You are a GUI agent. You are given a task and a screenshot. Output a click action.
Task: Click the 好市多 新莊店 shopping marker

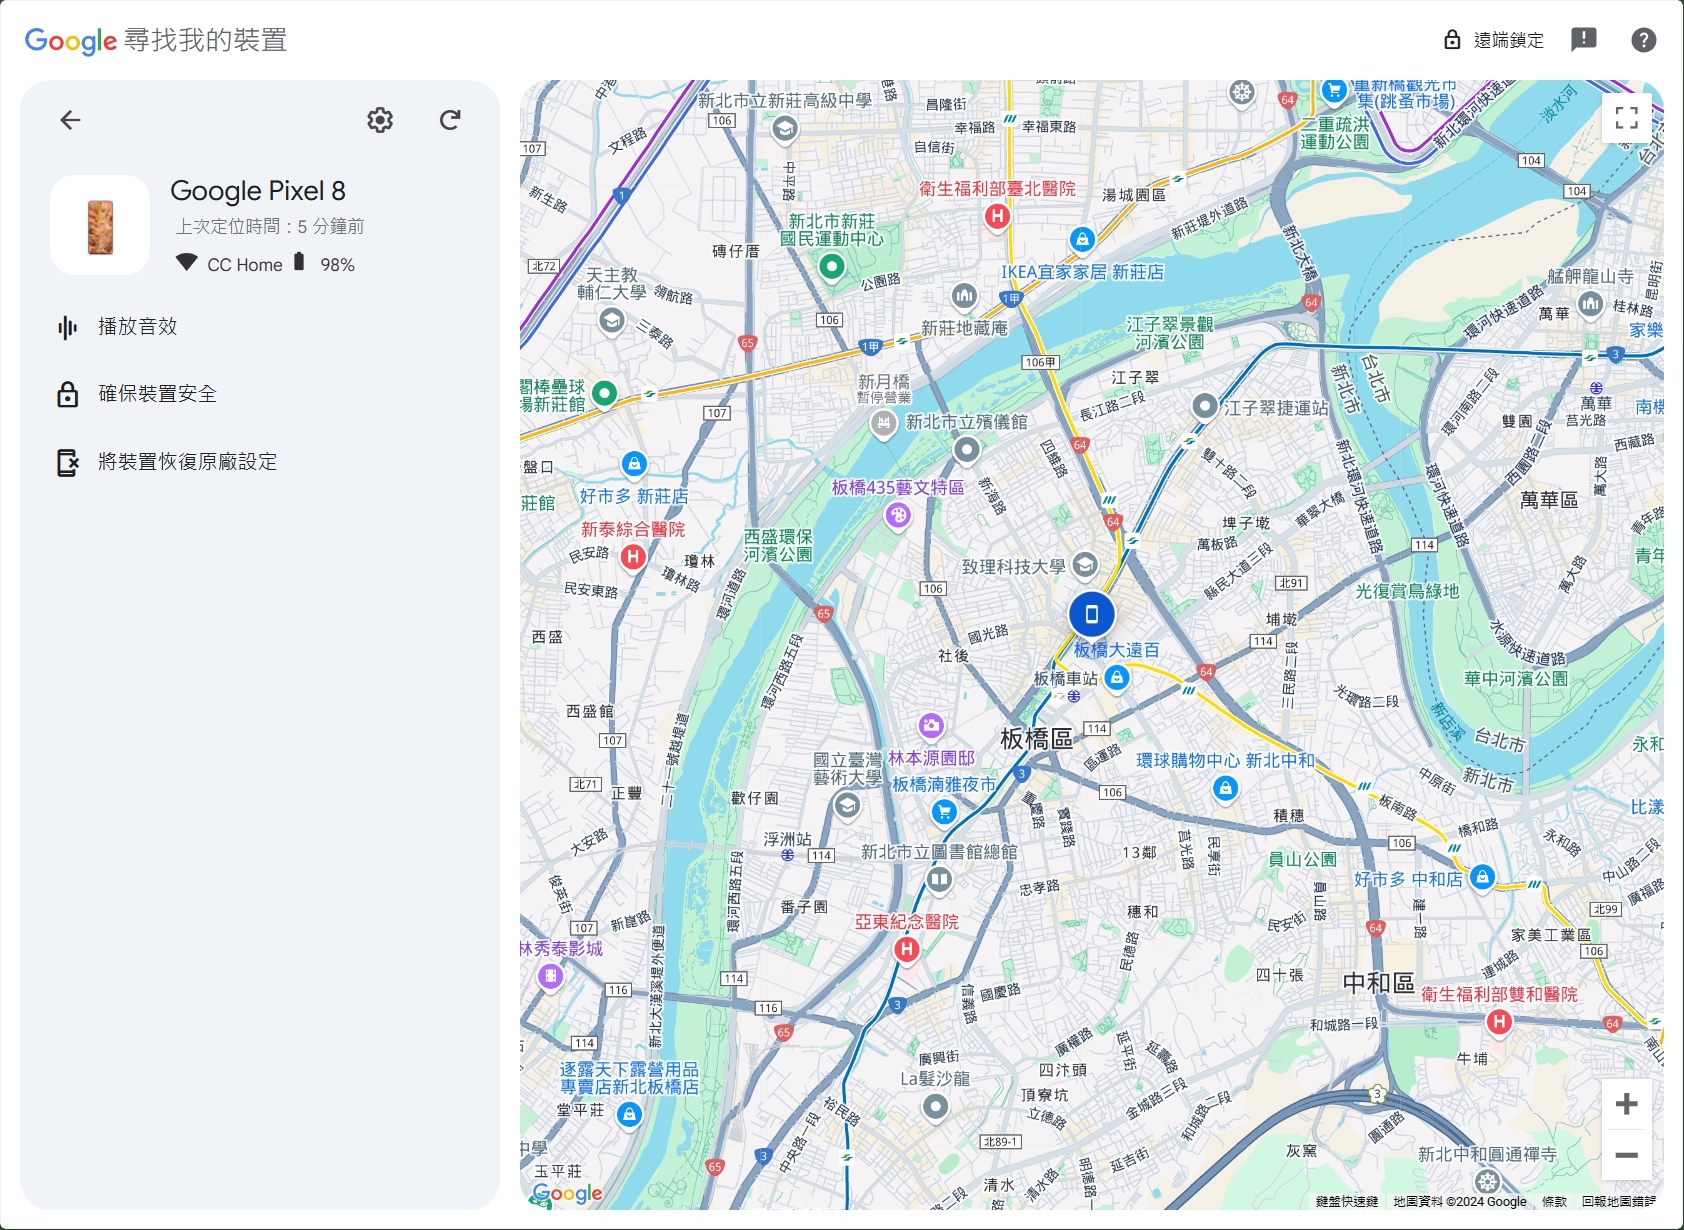click(x=634, y=464)
